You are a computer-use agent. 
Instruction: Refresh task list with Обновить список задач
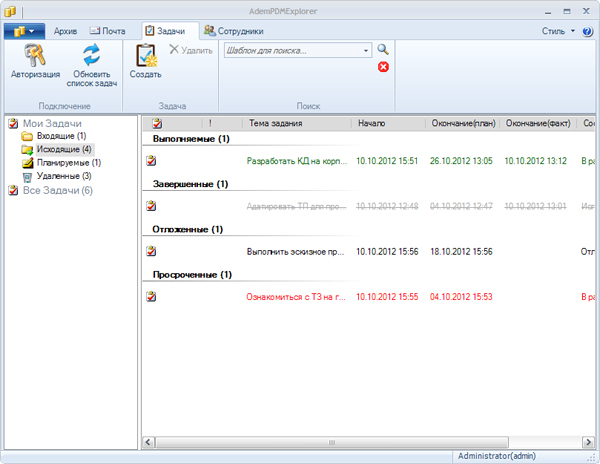click(92, 66)
